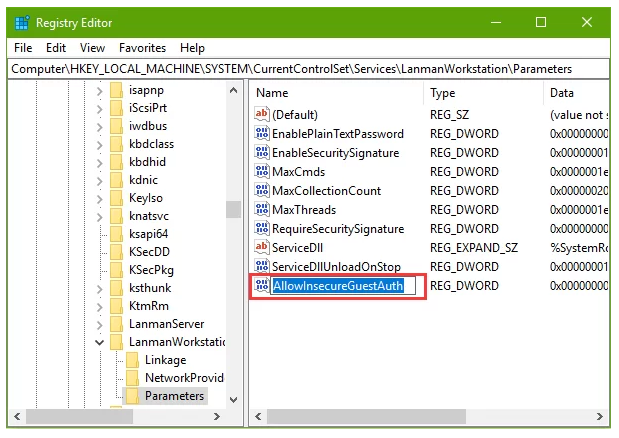The image size is (619, 438).
Task: Select the ksthunk folder icon
Action: [116, 288]
